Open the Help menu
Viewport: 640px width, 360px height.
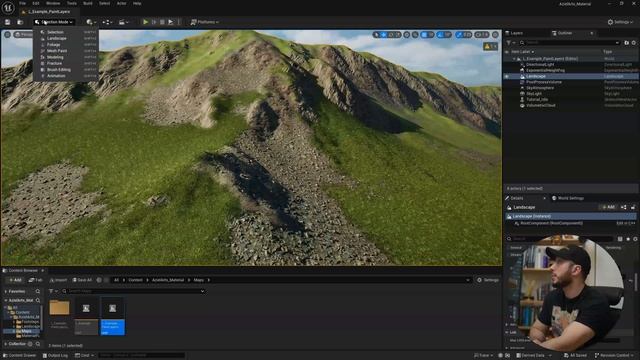pyautogui.click(x=137, y=3)
